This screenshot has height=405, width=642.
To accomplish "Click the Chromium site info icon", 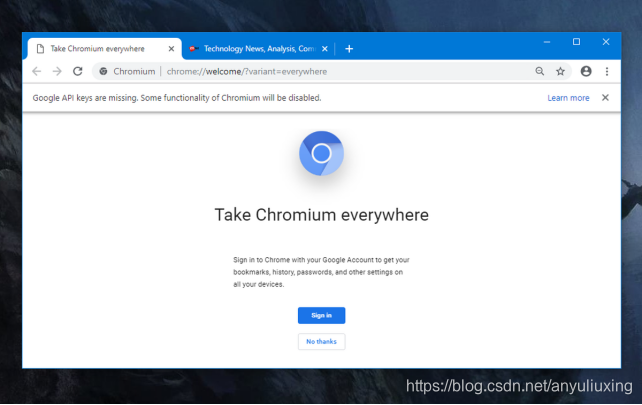I will coord(103,71).
